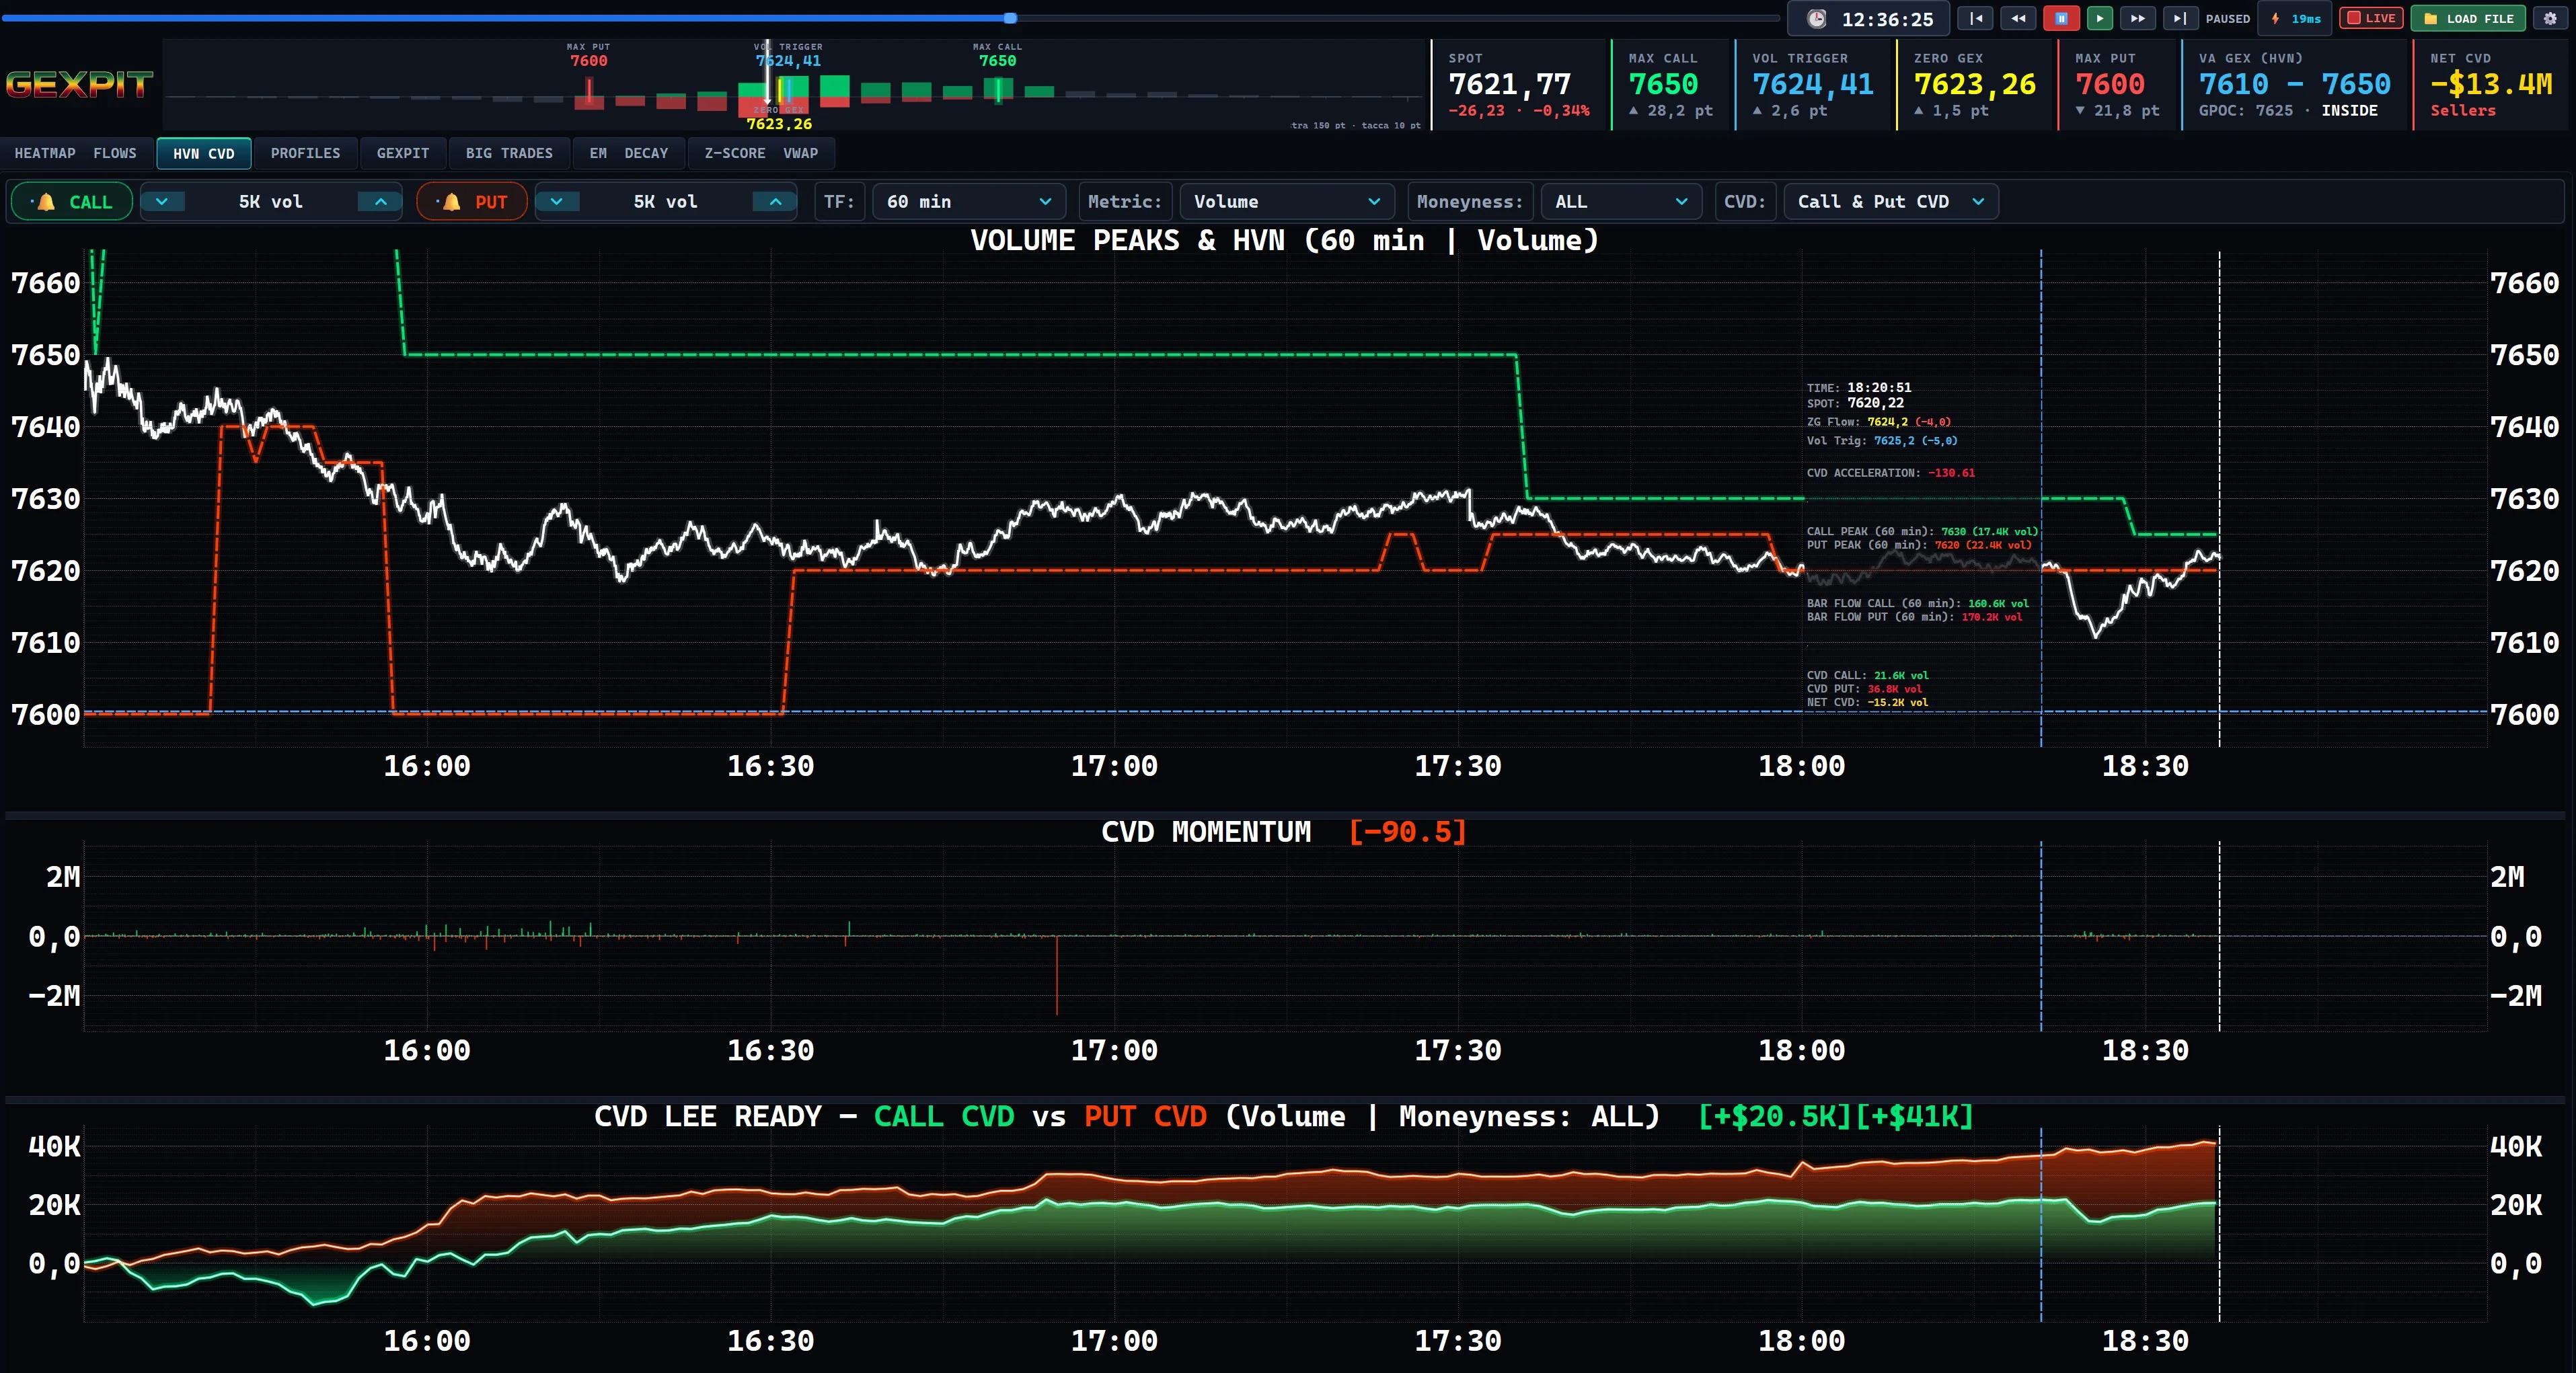Open the Z-SCORE VWAP tab
The width and height of the screenshot is (2576, 1373).
[761, 153]
